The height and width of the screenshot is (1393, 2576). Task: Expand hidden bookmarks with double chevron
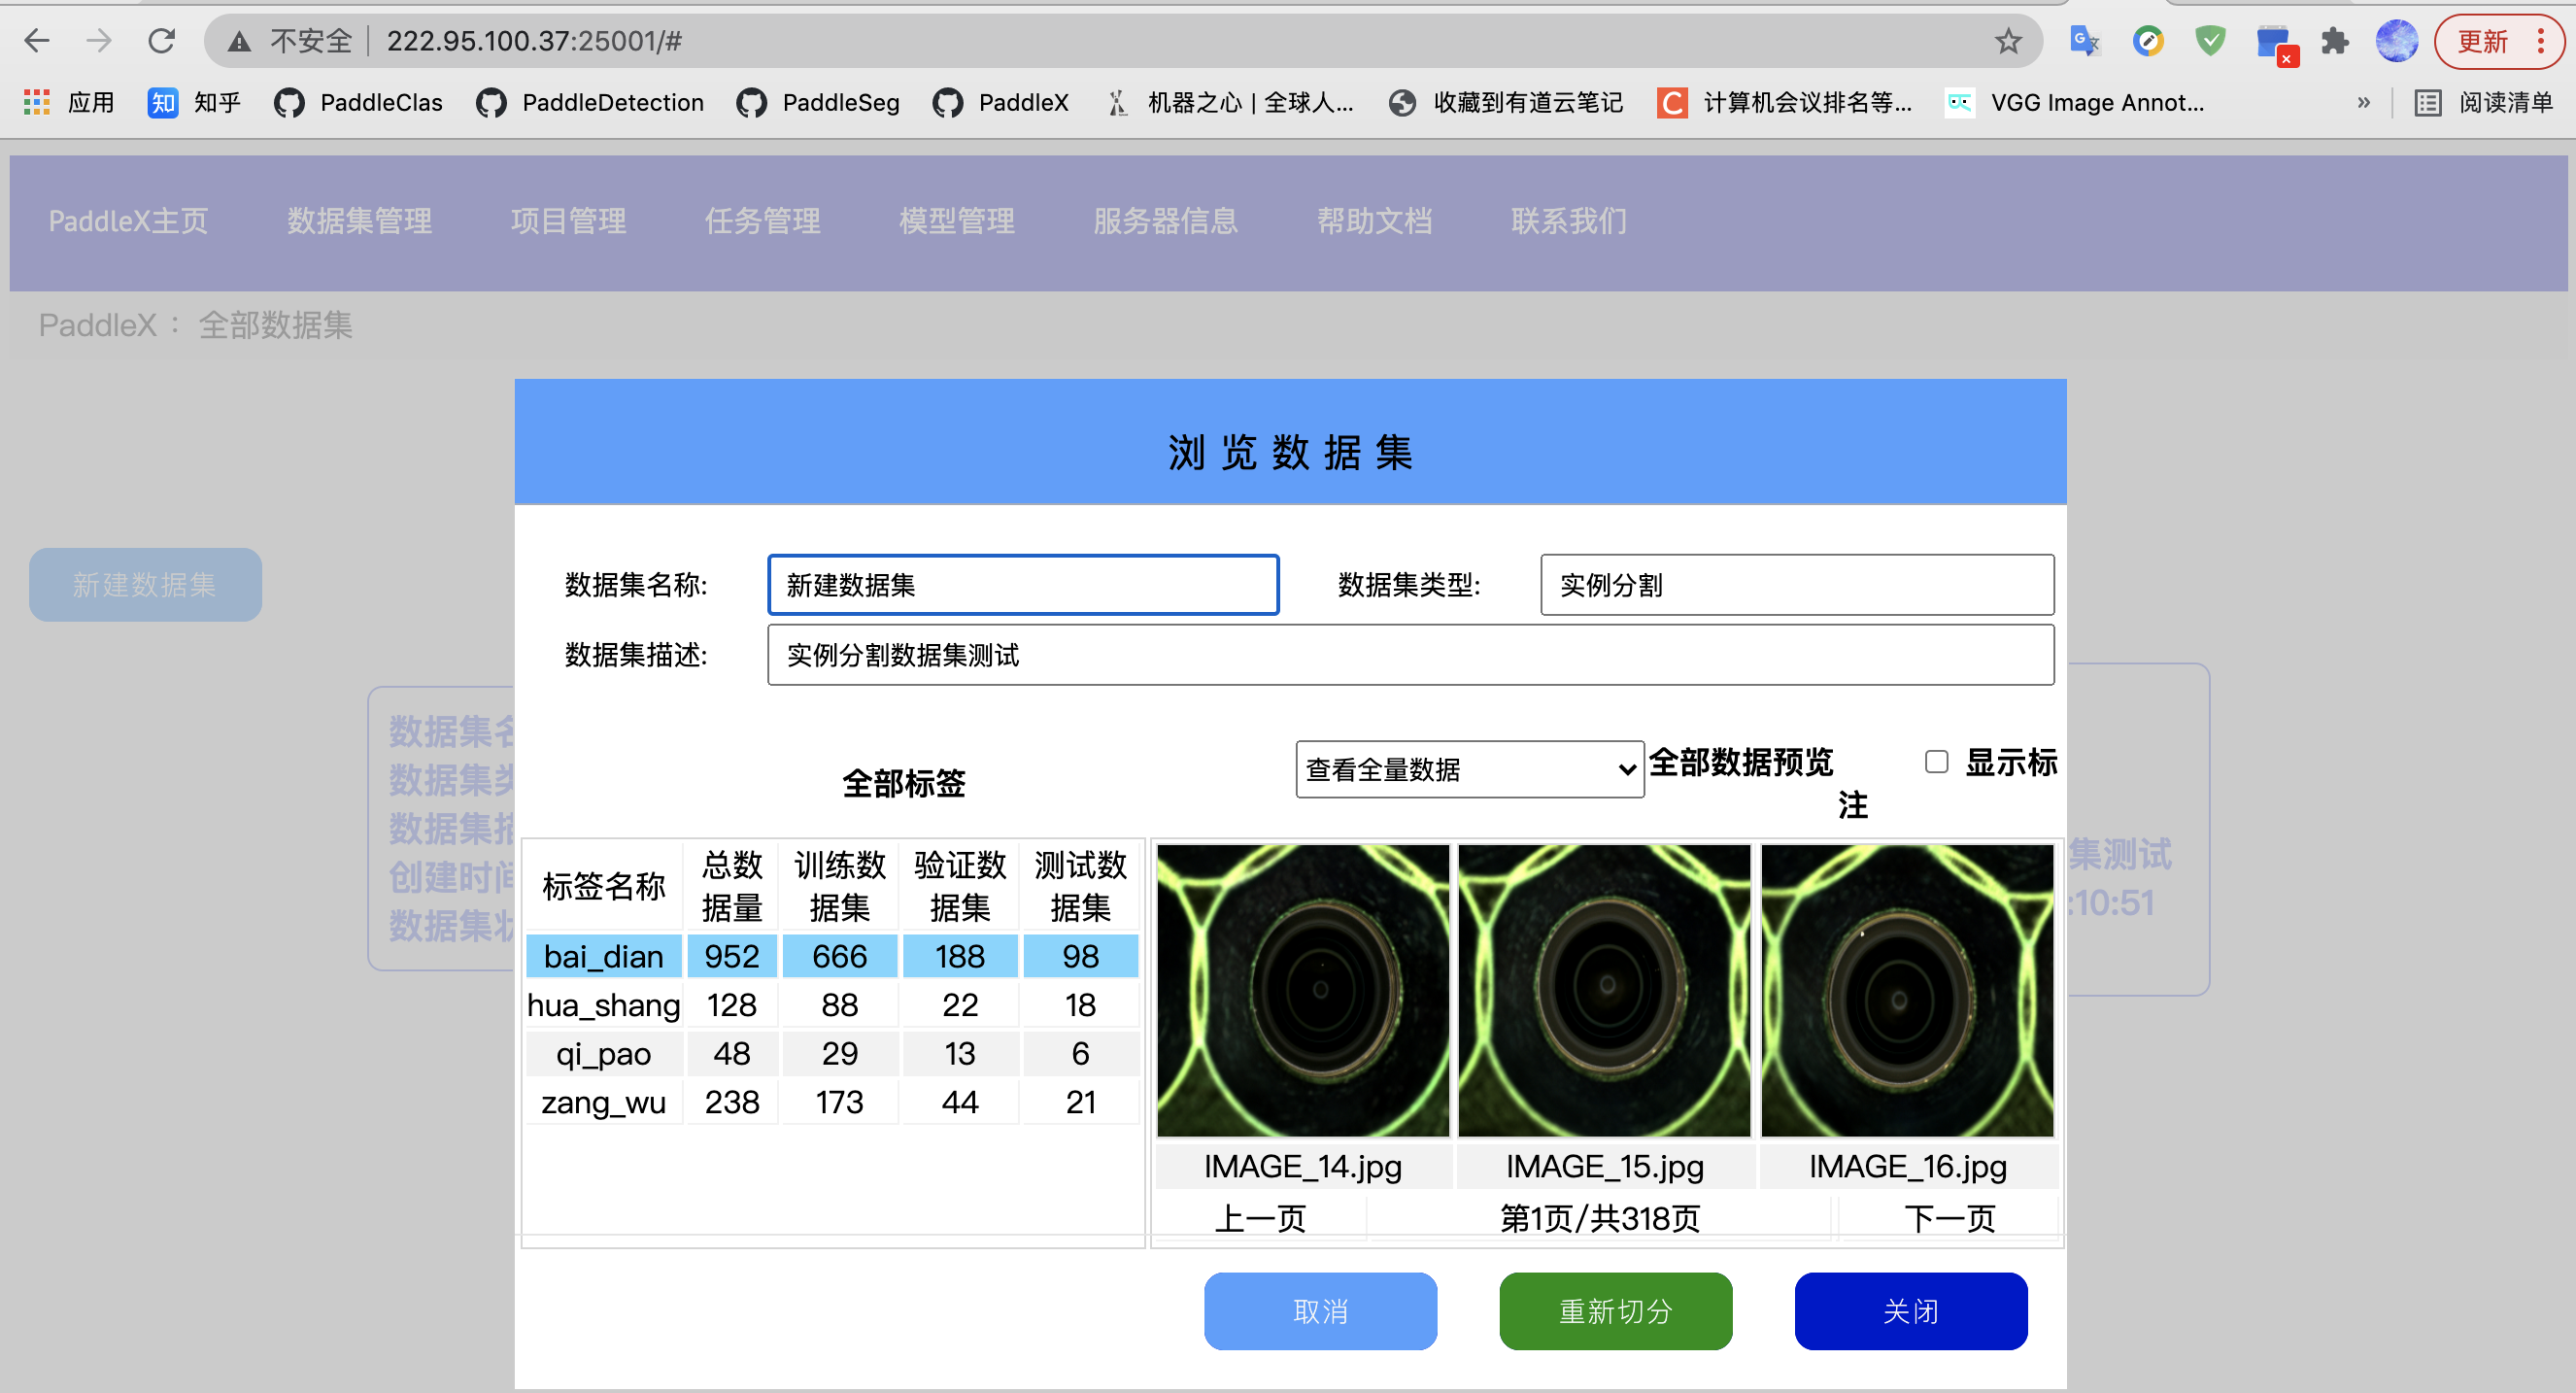coord(2363,102)
